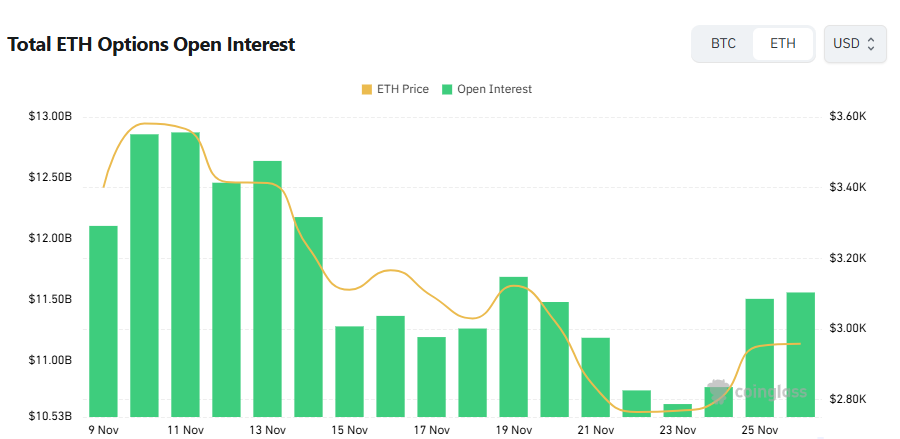Image resolution: width=900 pixels, height=439 pixels.
Task: Click the 25 Nov open interest bar
Action: pyautogui.click(x=759, y=357)
